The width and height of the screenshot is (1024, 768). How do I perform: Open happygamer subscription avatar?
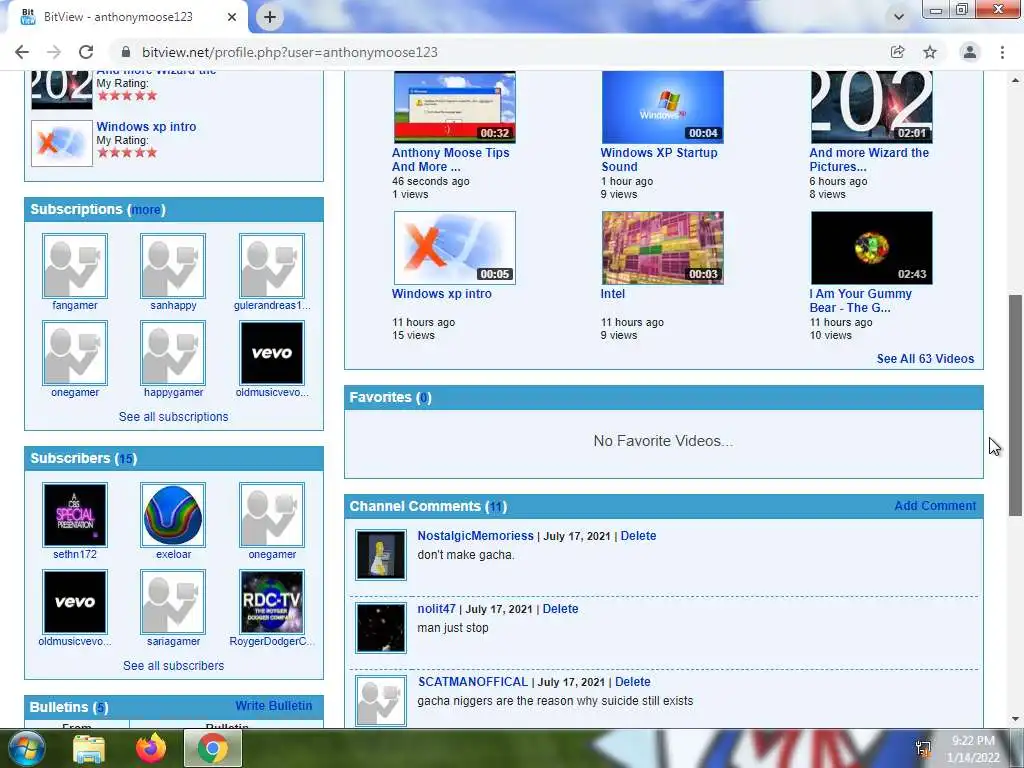coord(173,353)
